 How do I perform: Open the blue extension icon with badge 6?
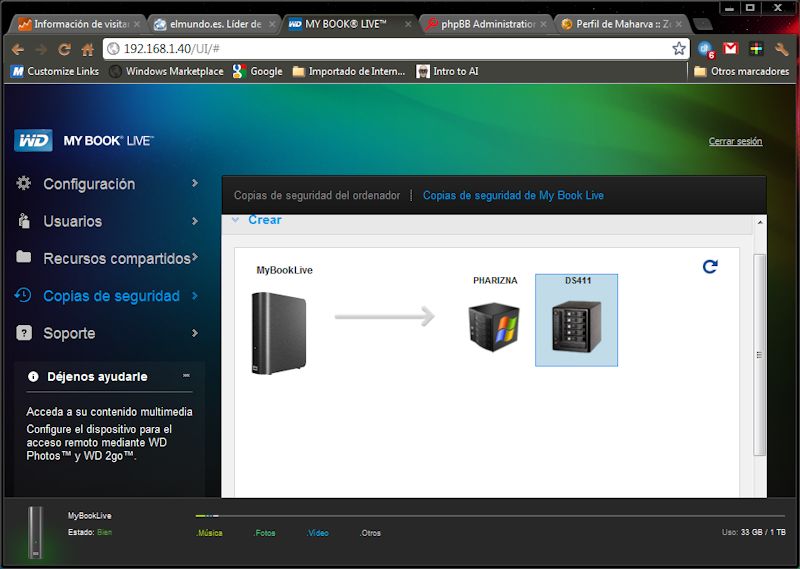click(x=706, y=49)
